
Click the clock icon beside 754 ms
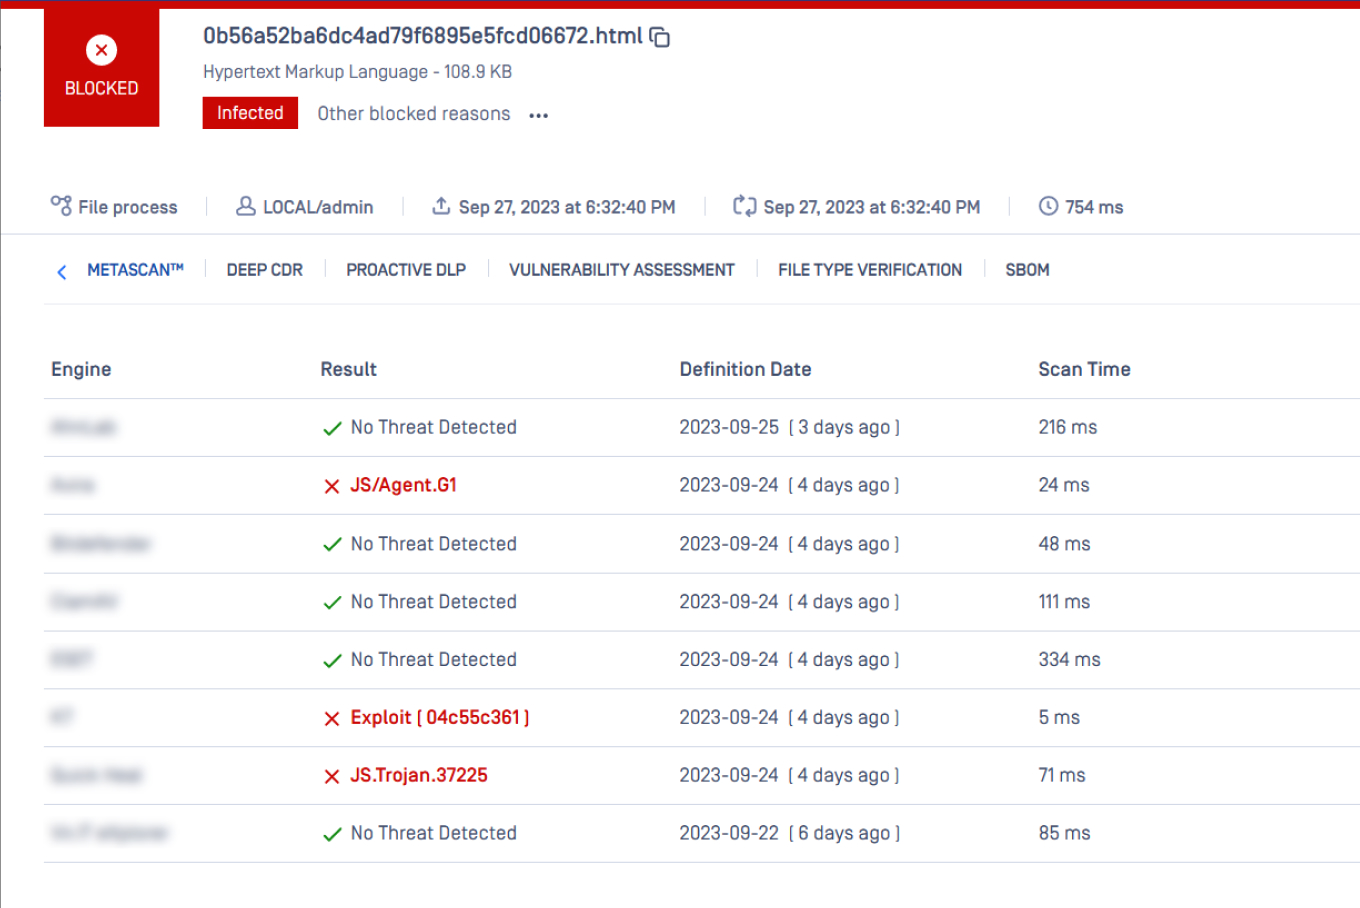tap(1048, 206)
